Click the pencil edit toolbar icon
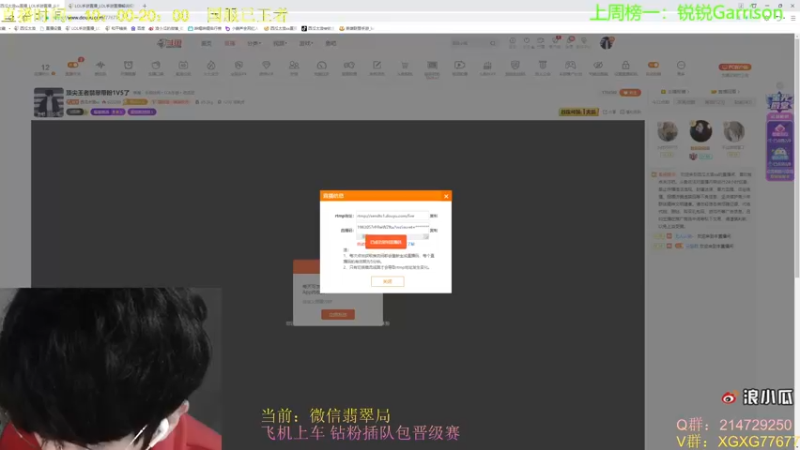Viewport: 800px width, 450px height. click(x=377, y=65)
